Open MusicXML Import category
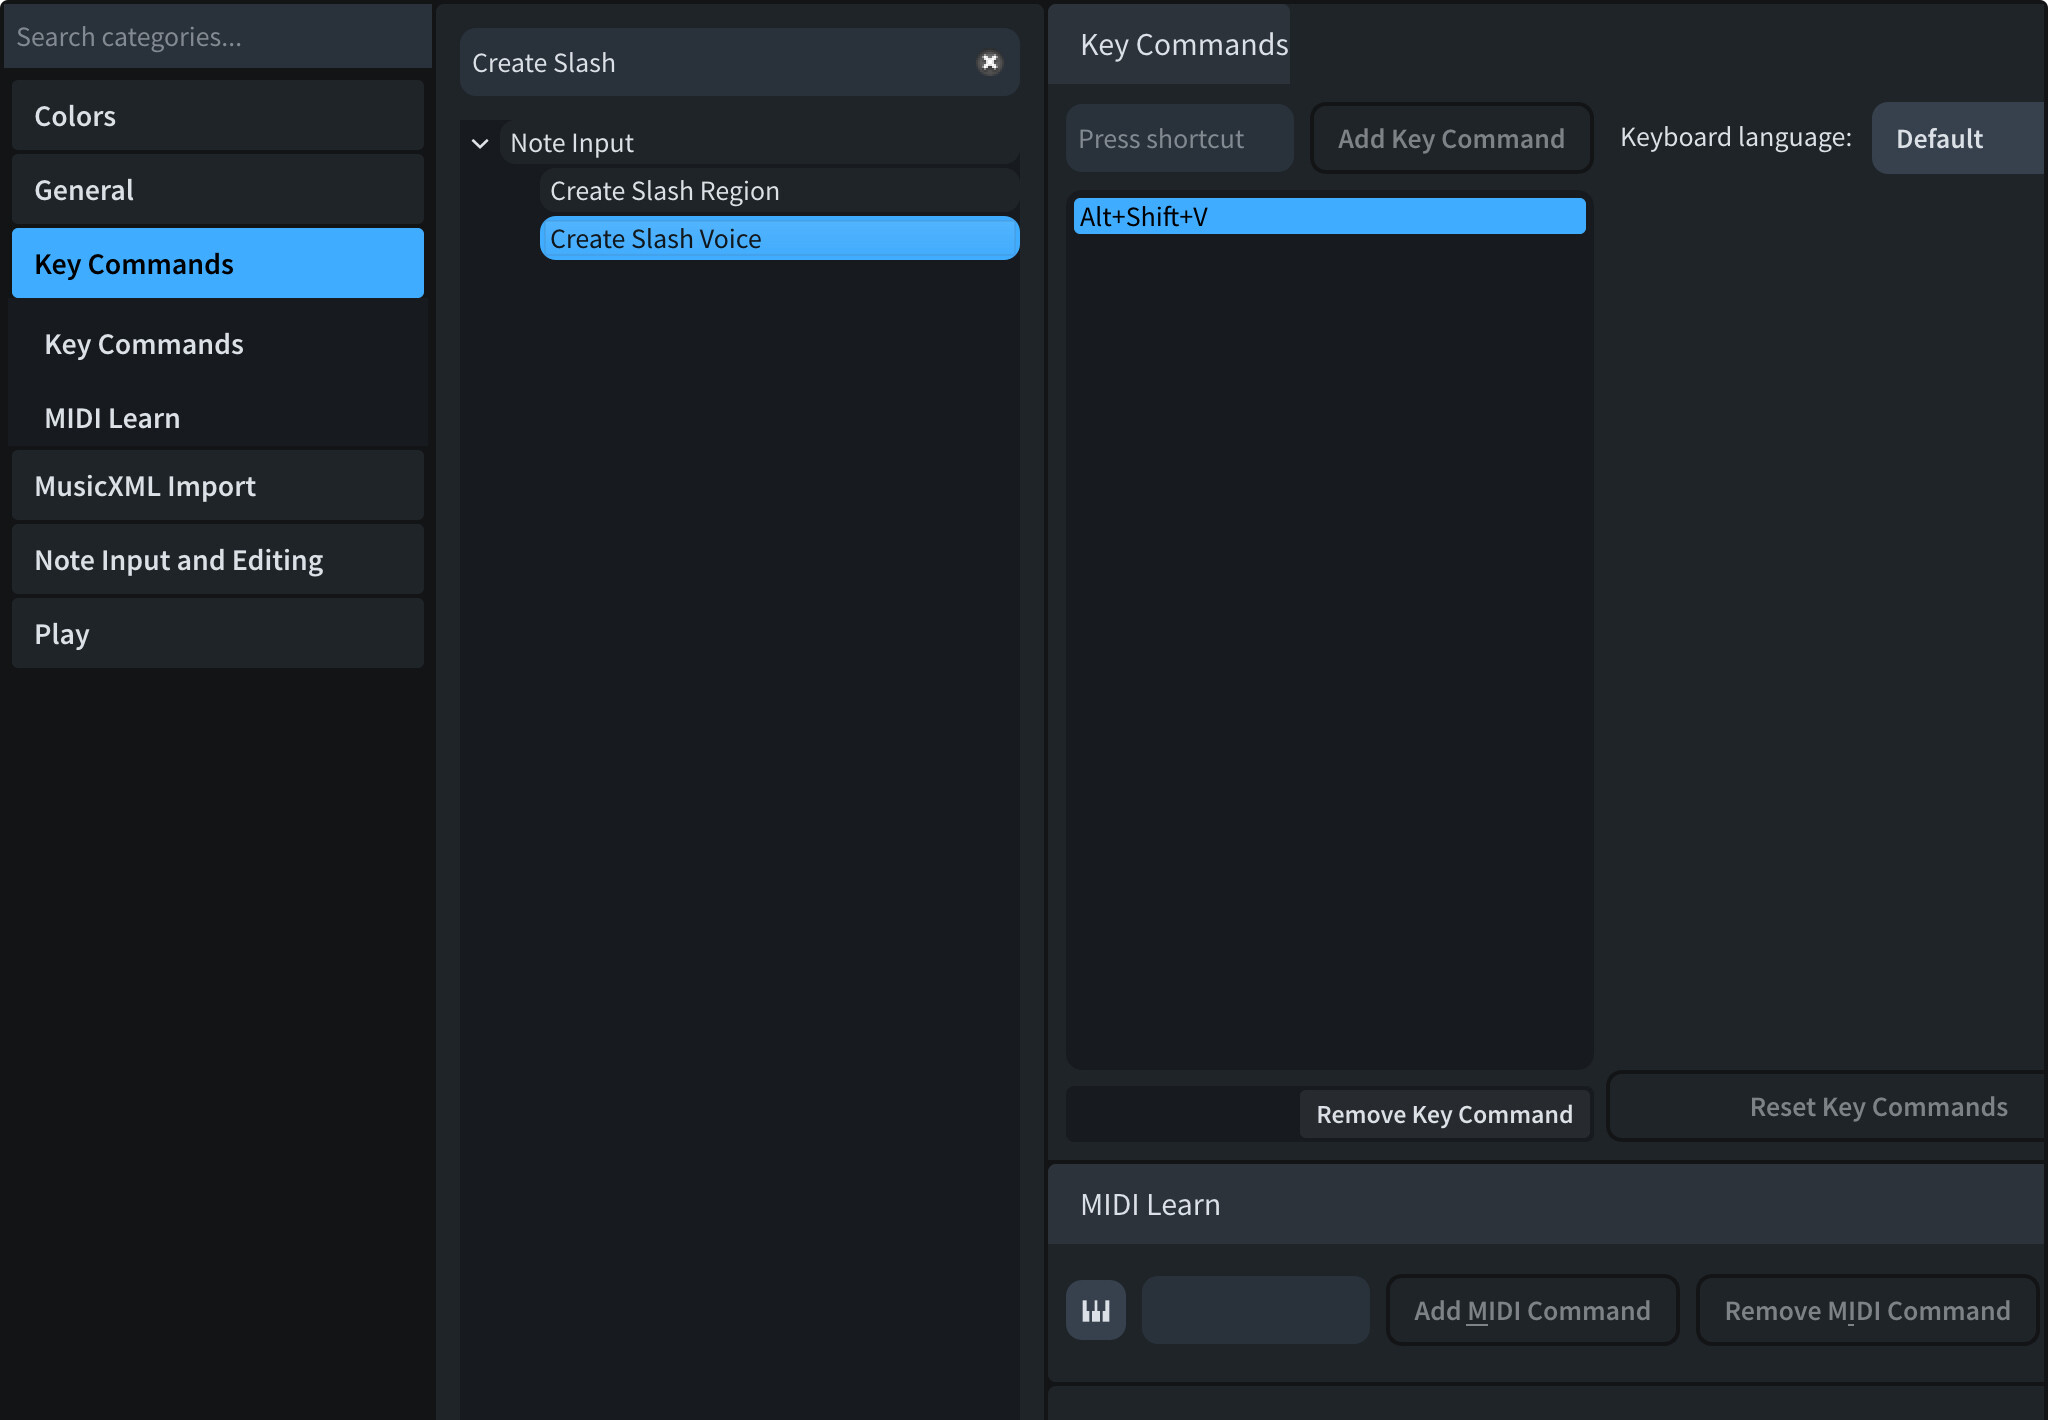 coord(217,486)
